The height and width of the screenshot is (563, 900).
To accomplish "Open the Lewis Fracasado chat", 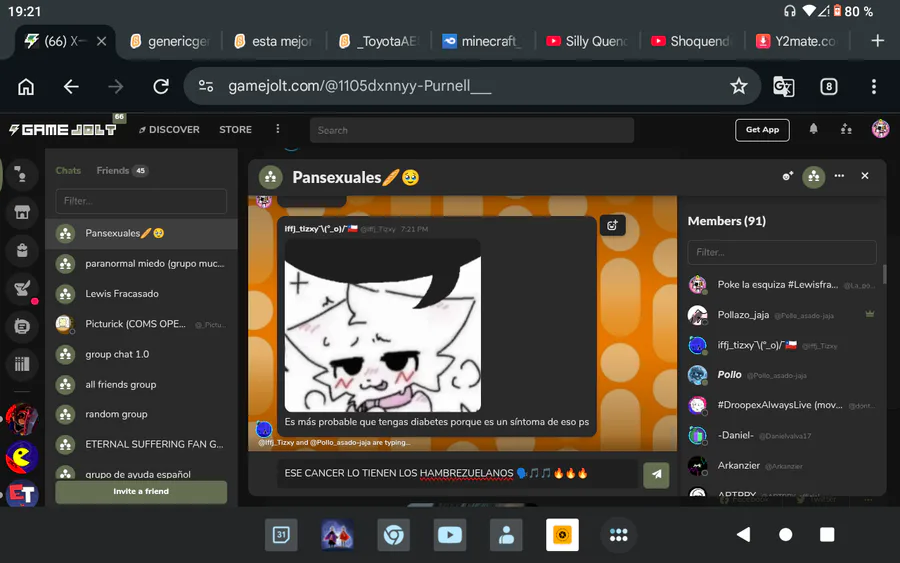I will pos(141,294).
